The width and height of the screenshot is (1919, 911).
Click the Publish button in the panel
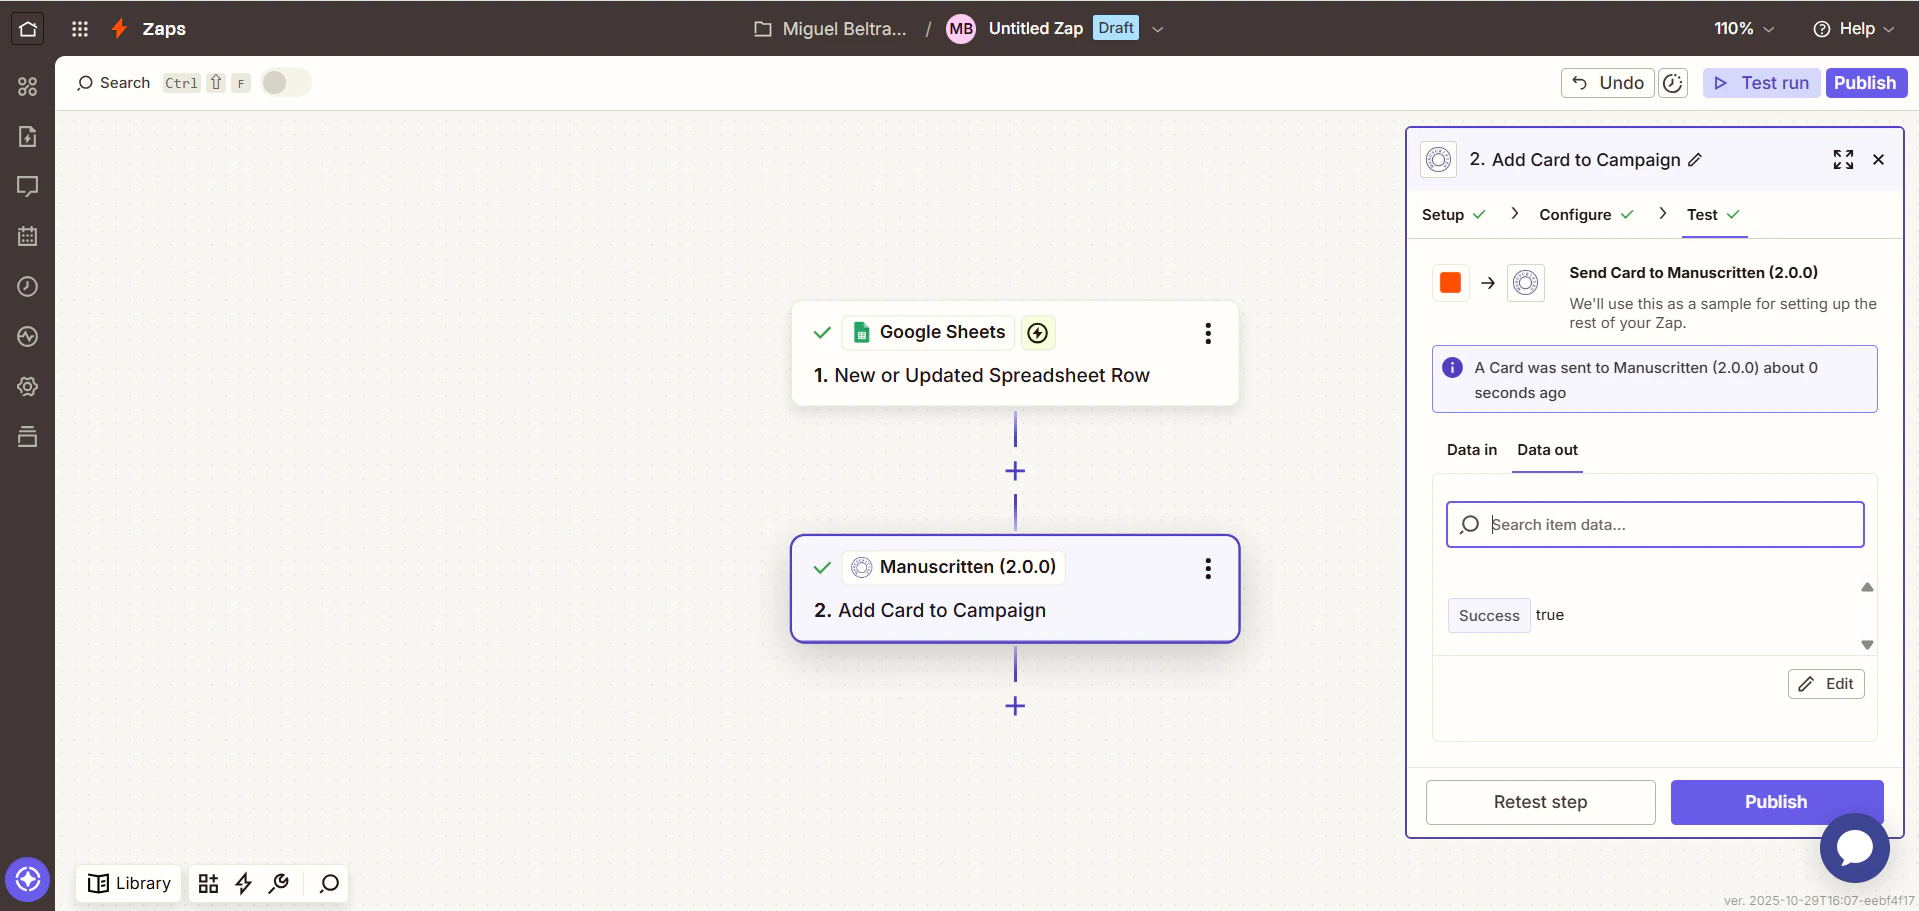point(1776,801)
